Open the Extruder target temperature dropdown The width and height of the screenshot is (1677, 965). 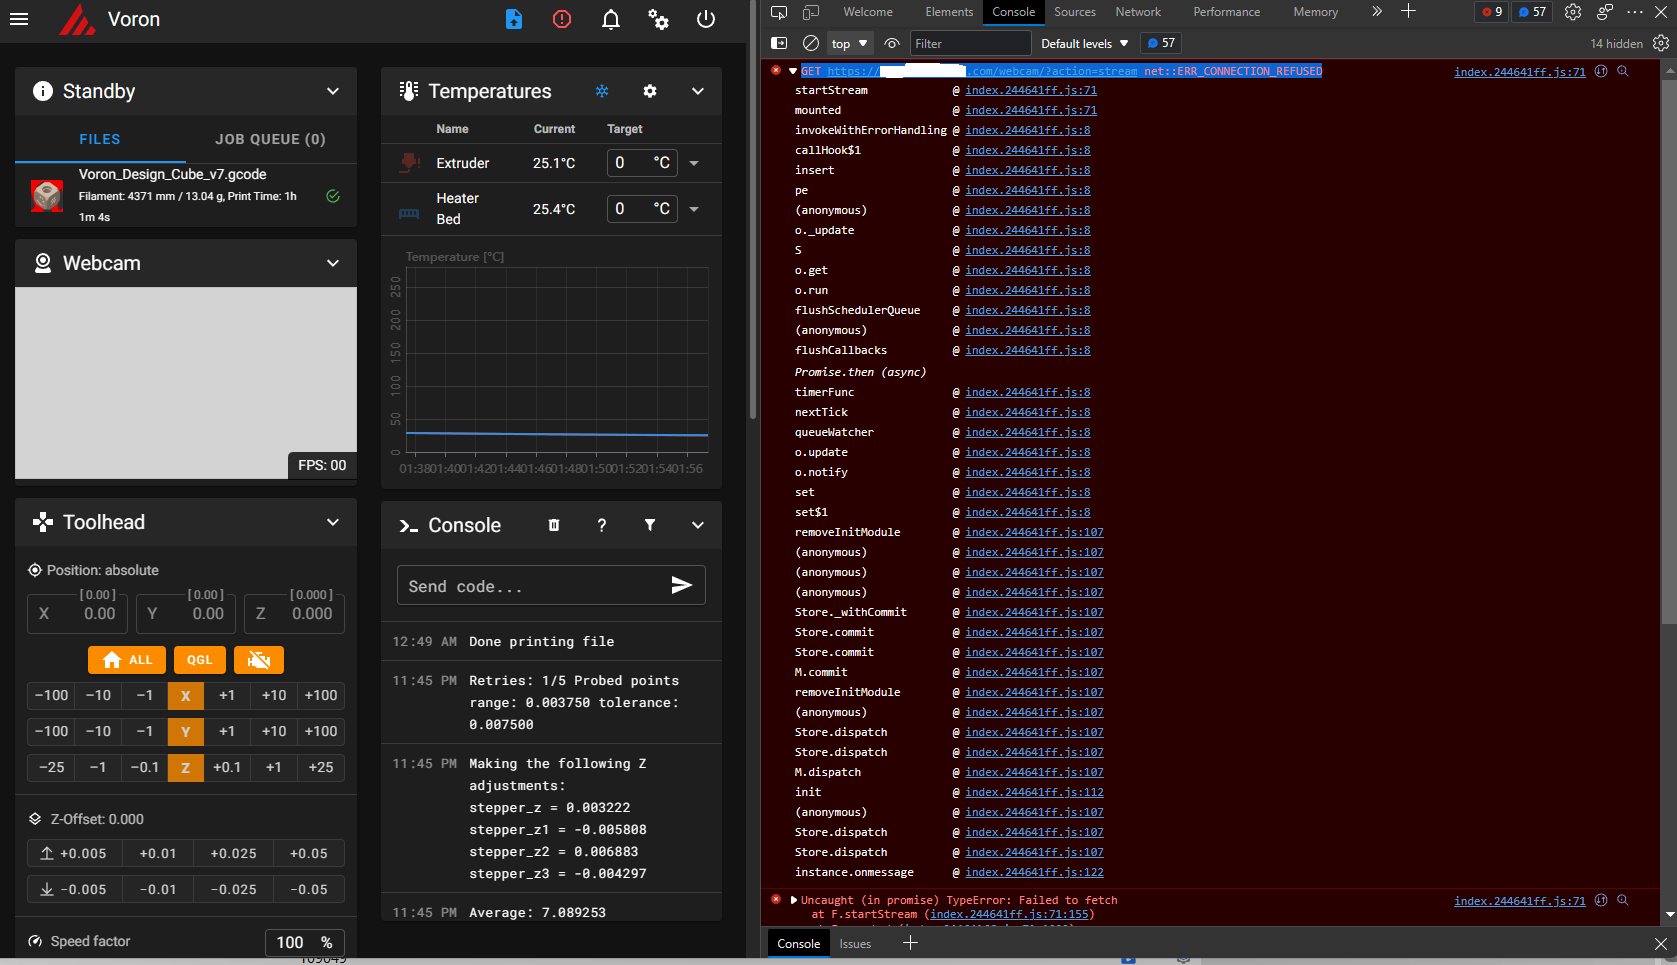pos(694,162)
